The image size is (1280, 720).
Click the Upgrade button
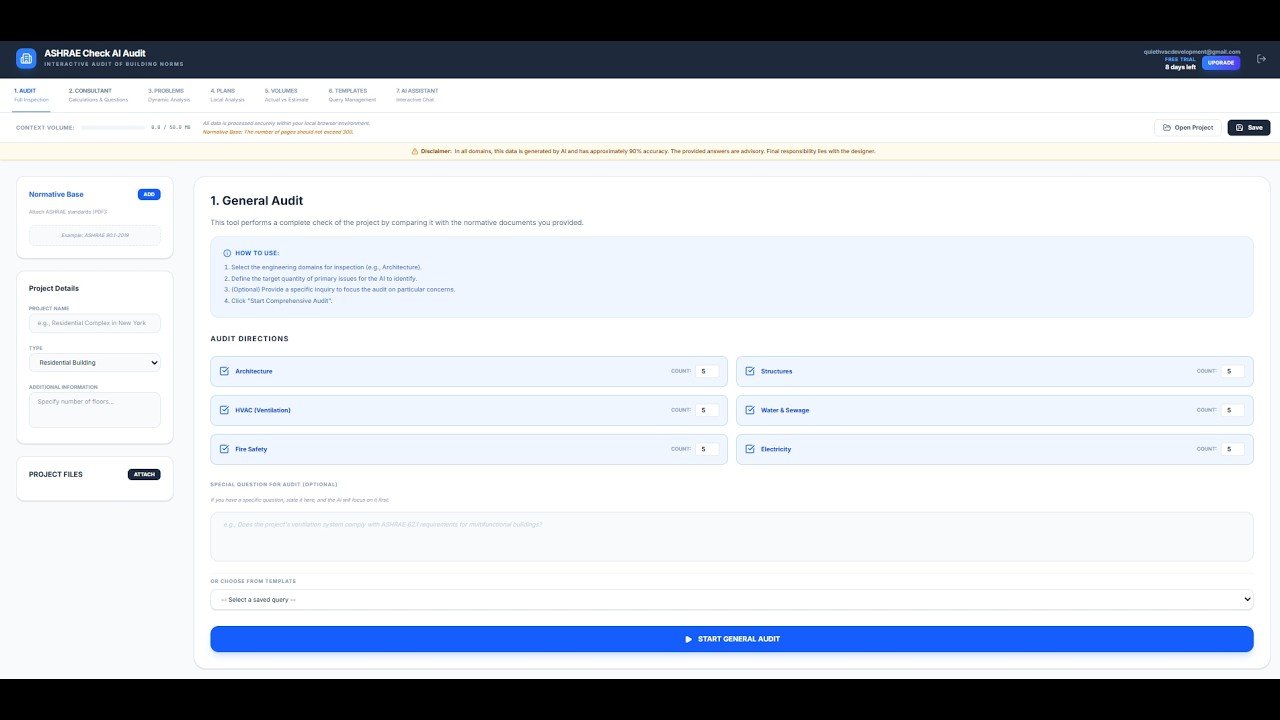tap(1221, 63)
